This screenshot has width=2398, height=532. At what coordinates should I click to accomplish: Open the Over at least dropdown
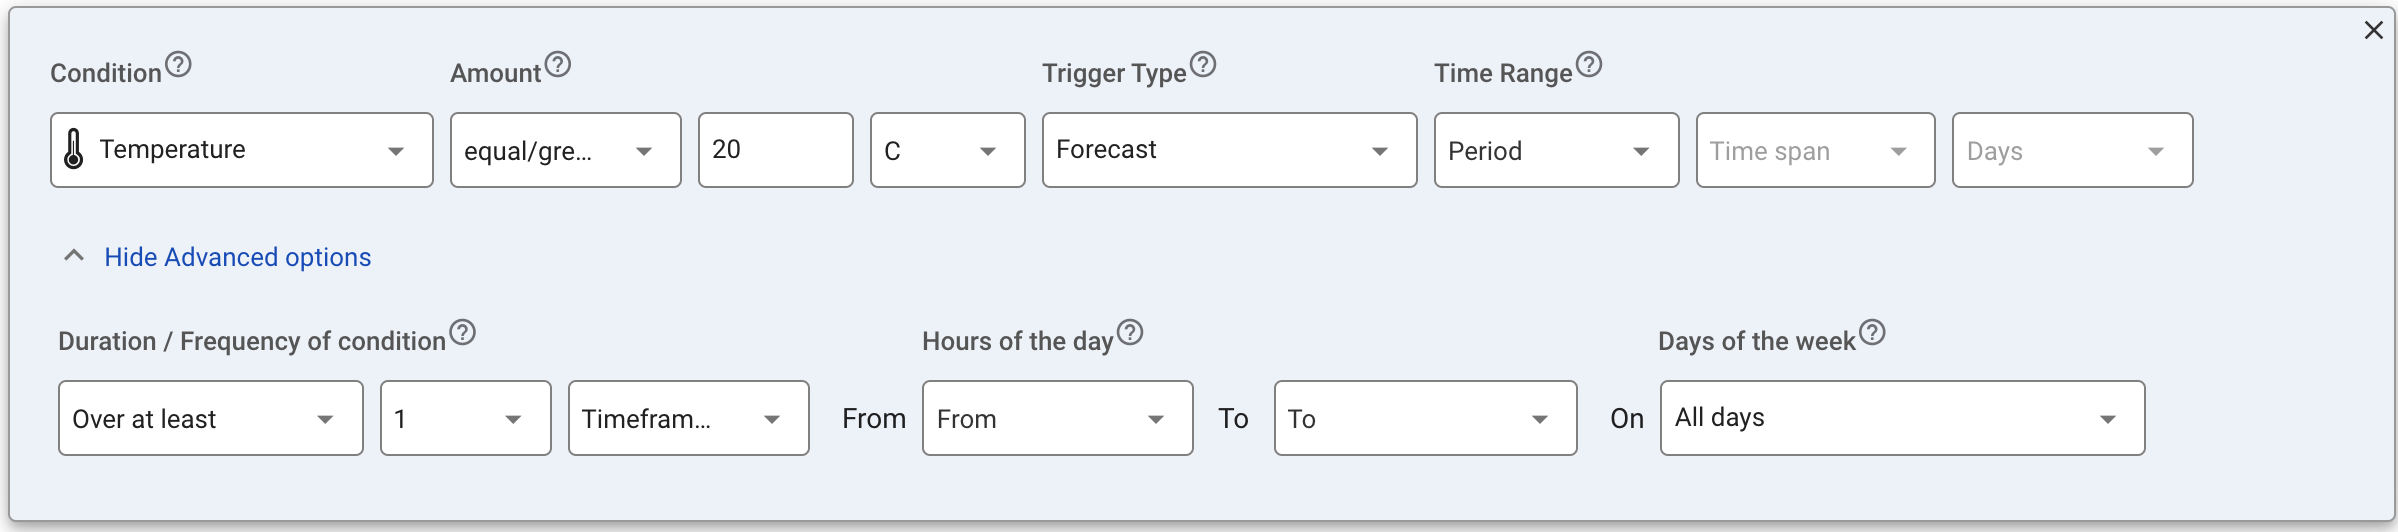pyautogui.click(x=210, y=418)
